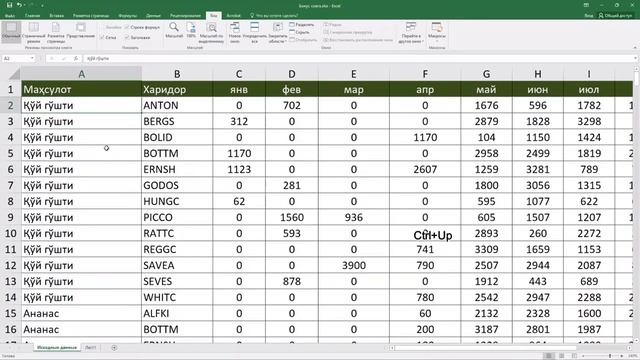Screen dimensions: 640x360
Task: Open the Review (Рецензирование) tab
Action: pyautogui.click(x=185, y=16)
